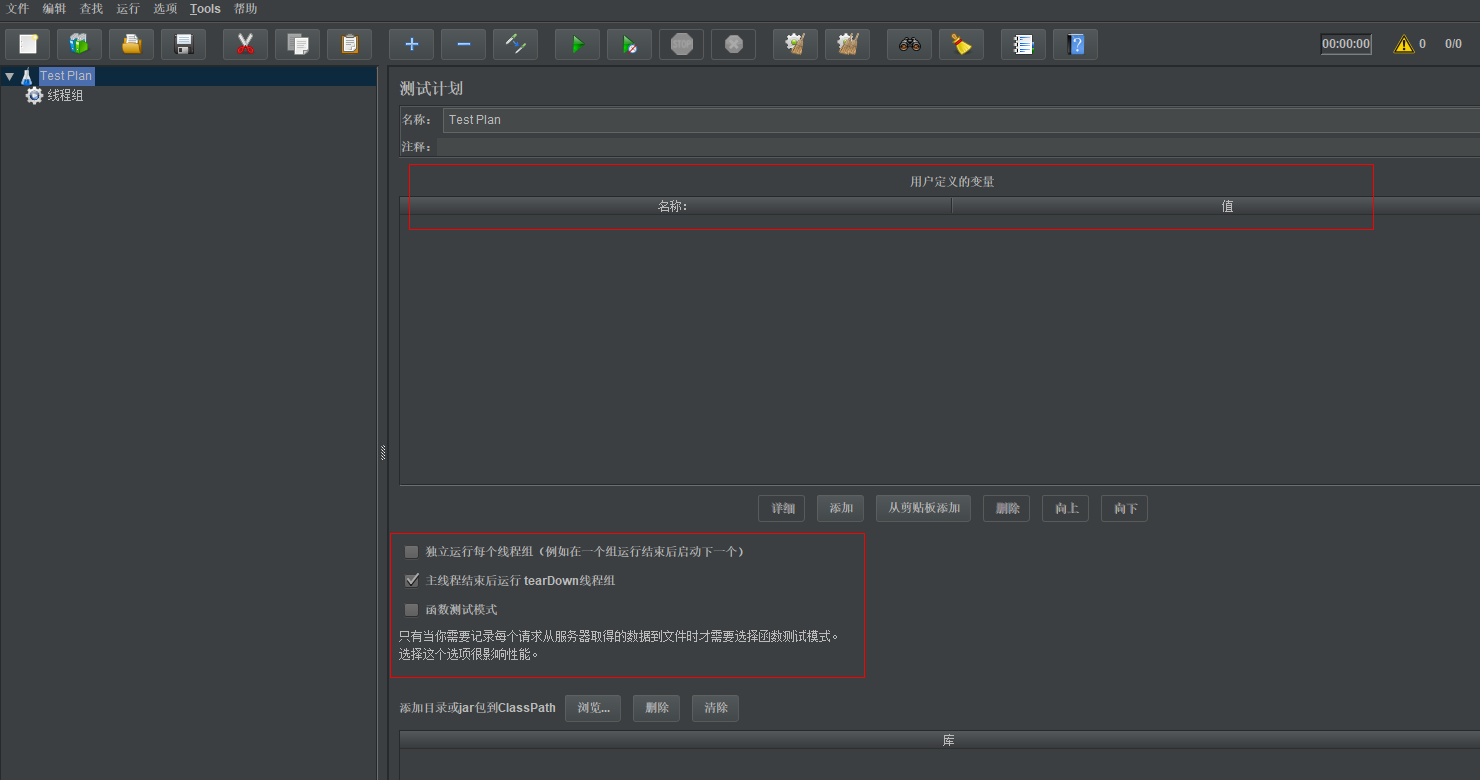This screenshot has height=780, width=1480.
Task: Uncheck 主线程结束后运行 tearDown线程组
Action: [x=411, y=581]
